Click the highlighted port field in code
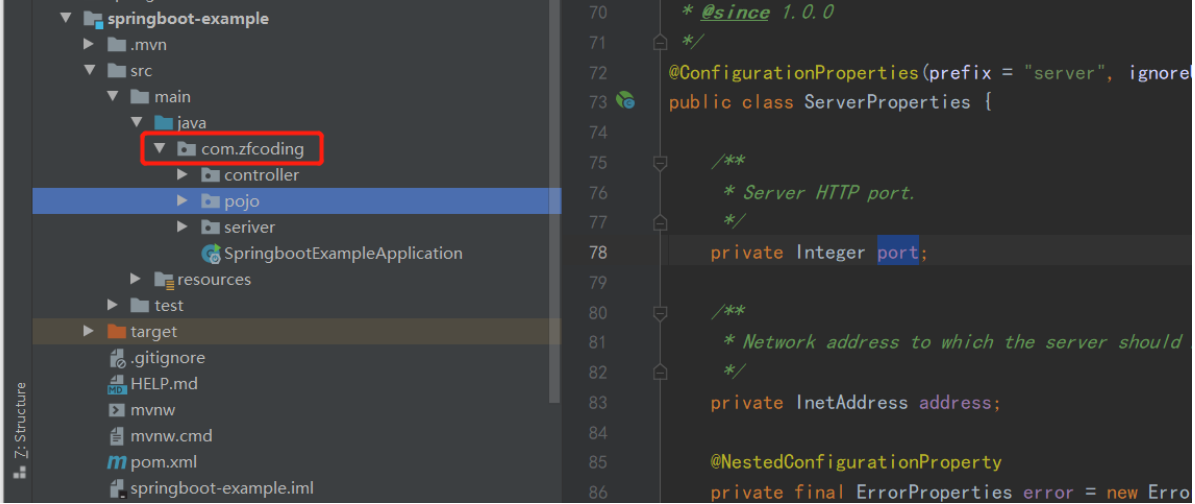Image resolution: width=1195 pixels, height=504 pixels. coord(897,253)
